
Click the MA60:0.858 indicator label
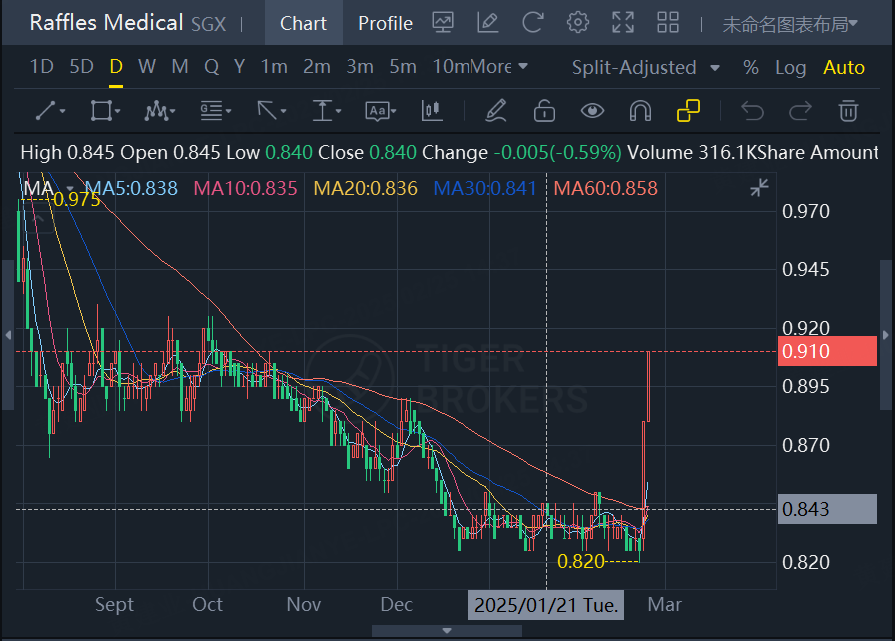pos(606,188)
